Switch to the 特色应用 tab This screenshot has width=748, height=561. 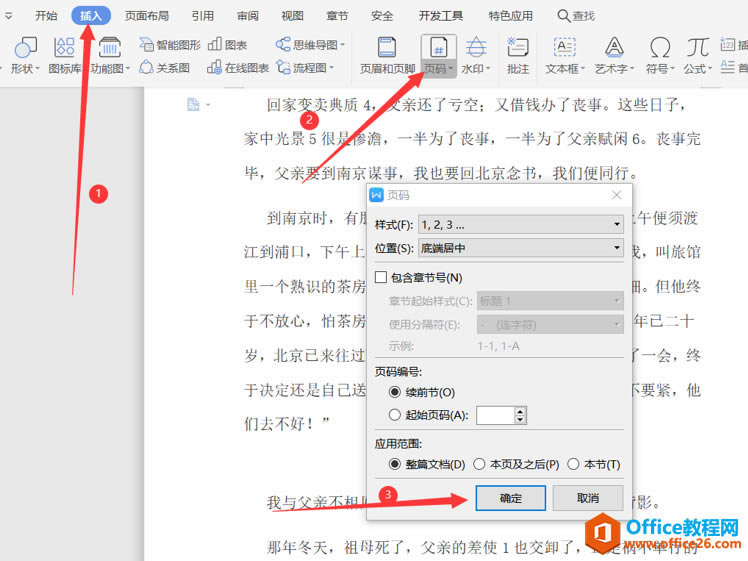[x=510, y=16]
